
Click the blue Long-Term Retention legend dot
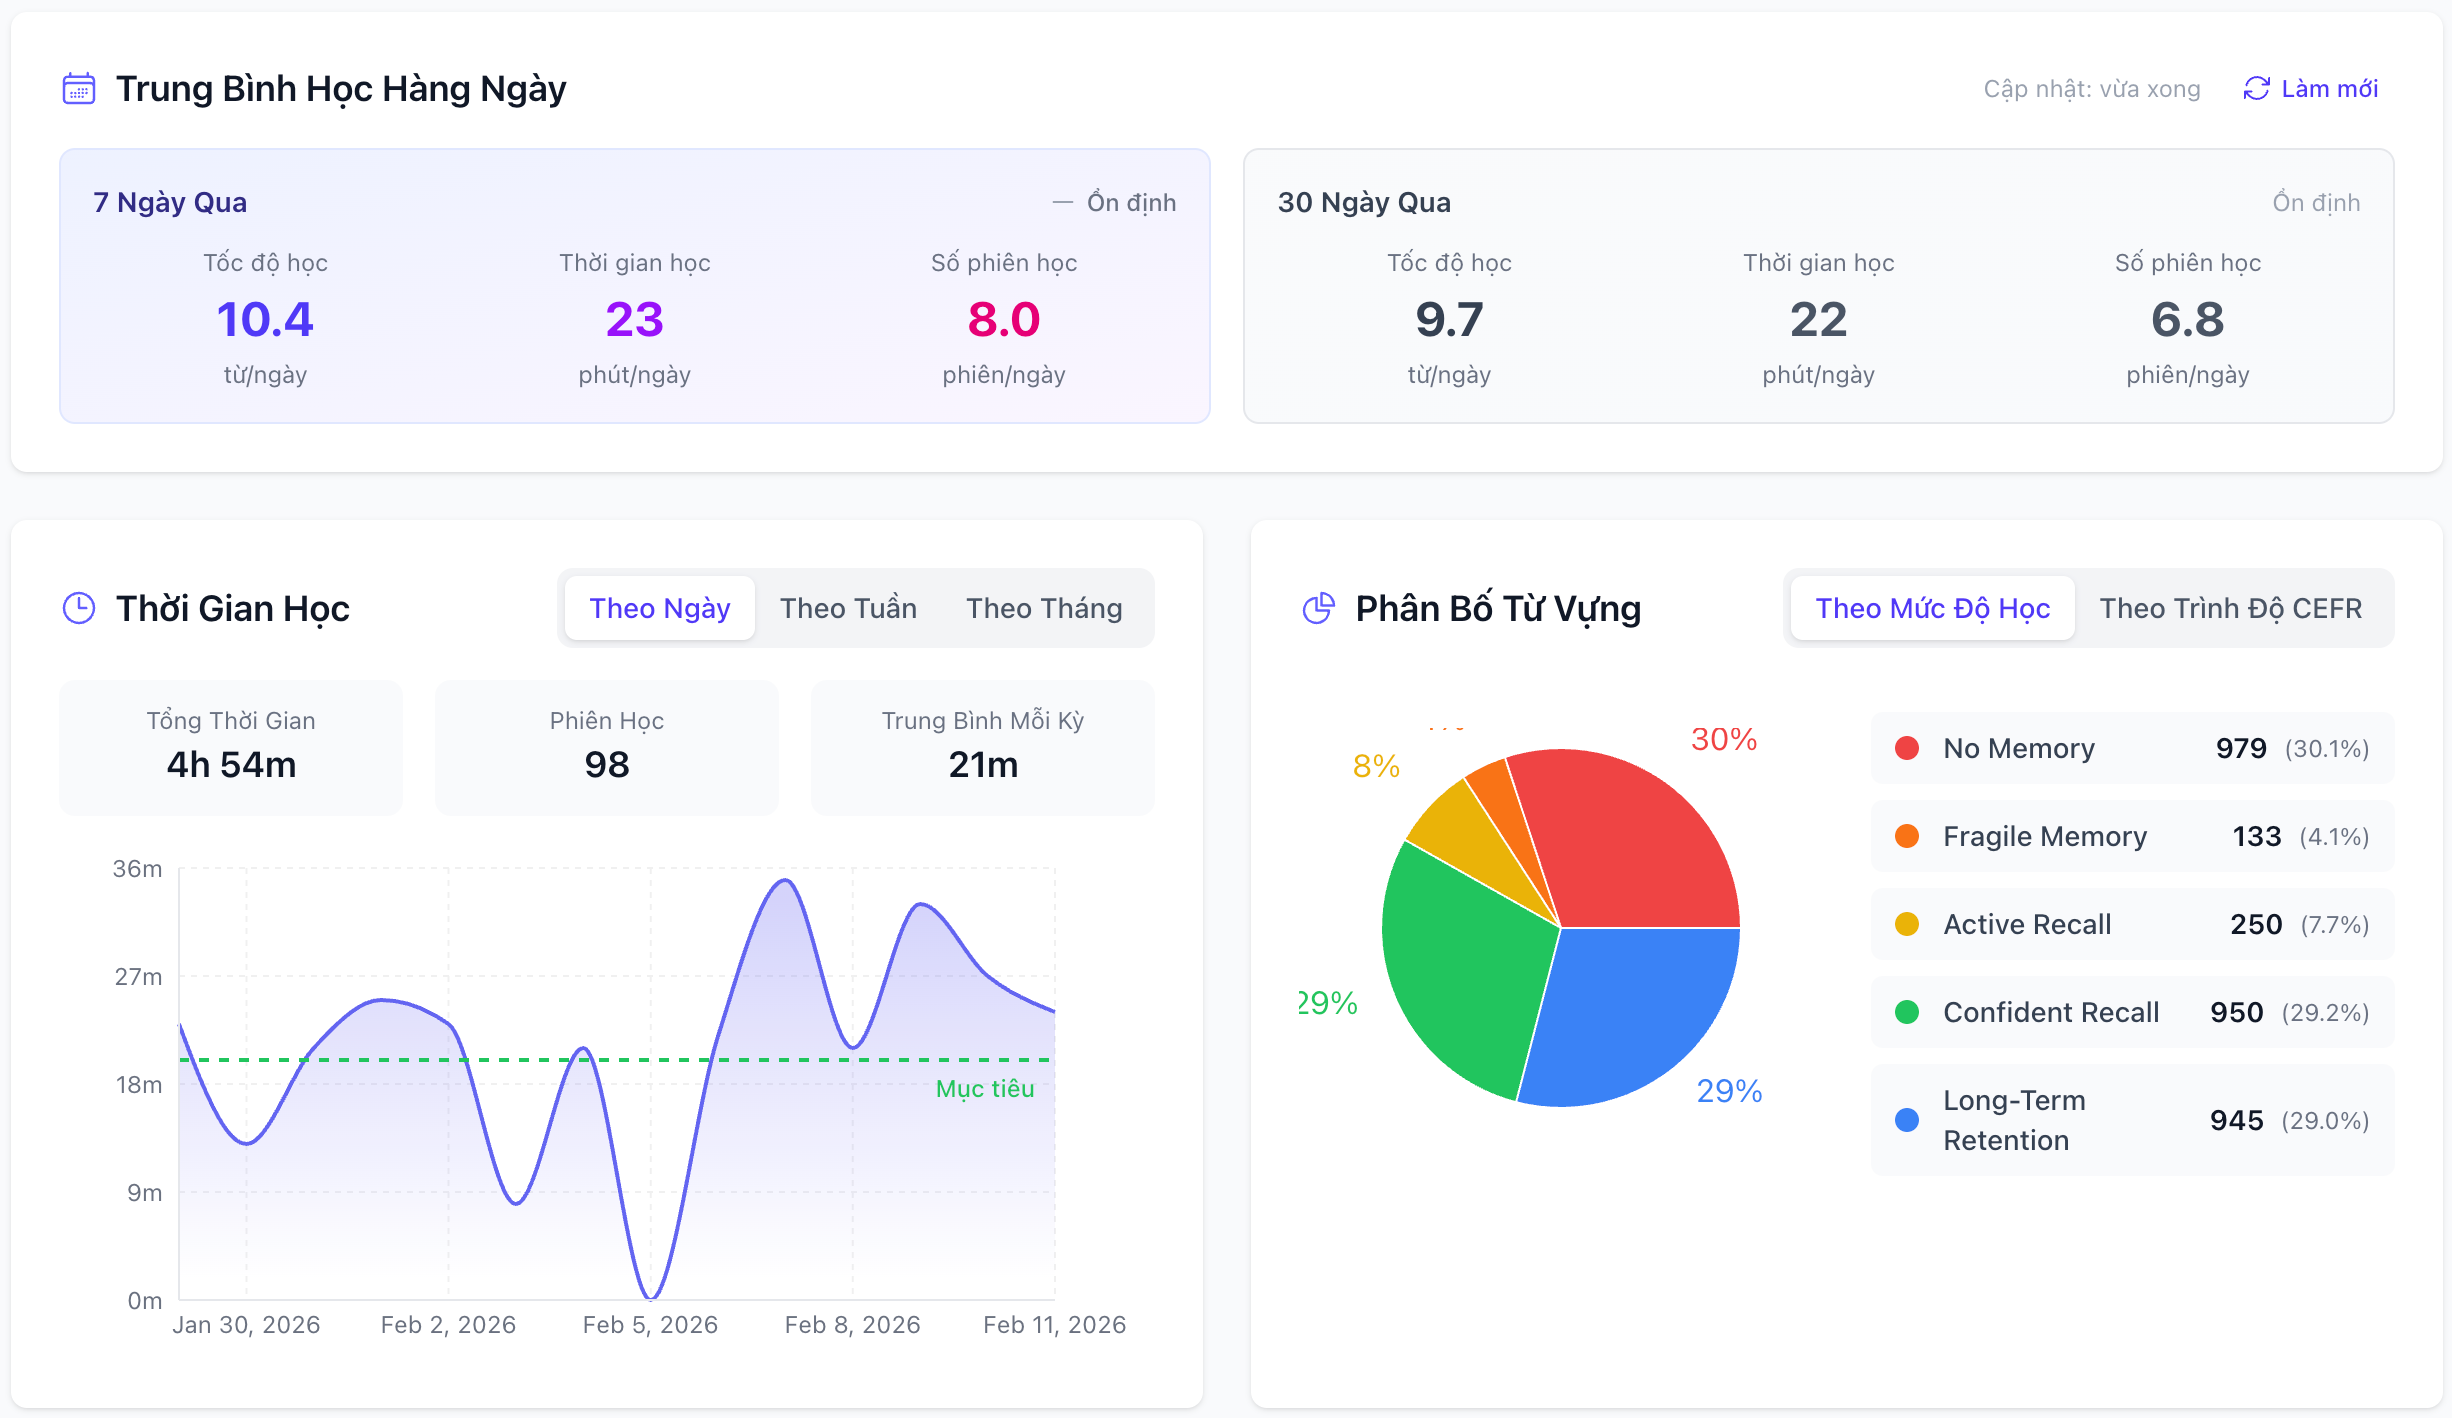pyautogui.click(x=1907, y=1120)
